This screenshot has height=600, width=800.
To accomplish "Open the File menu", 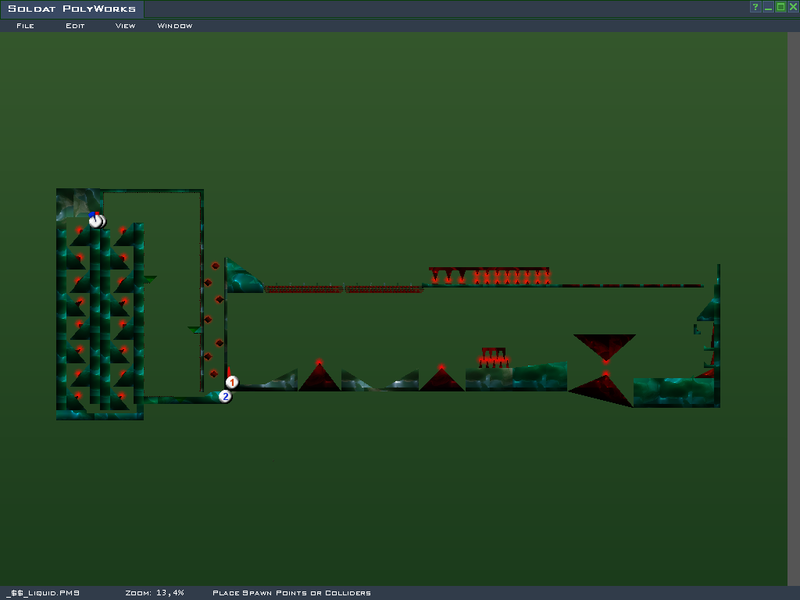I will [25, 25].
